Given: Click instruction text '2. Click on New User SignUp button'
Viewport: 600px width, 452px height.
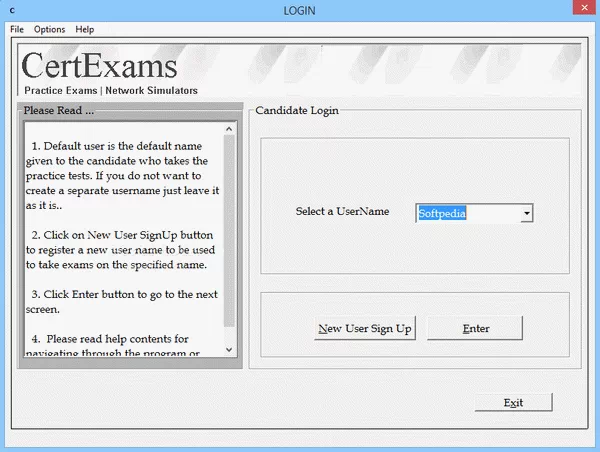Looking at the screenshot, I should point(122,235).
